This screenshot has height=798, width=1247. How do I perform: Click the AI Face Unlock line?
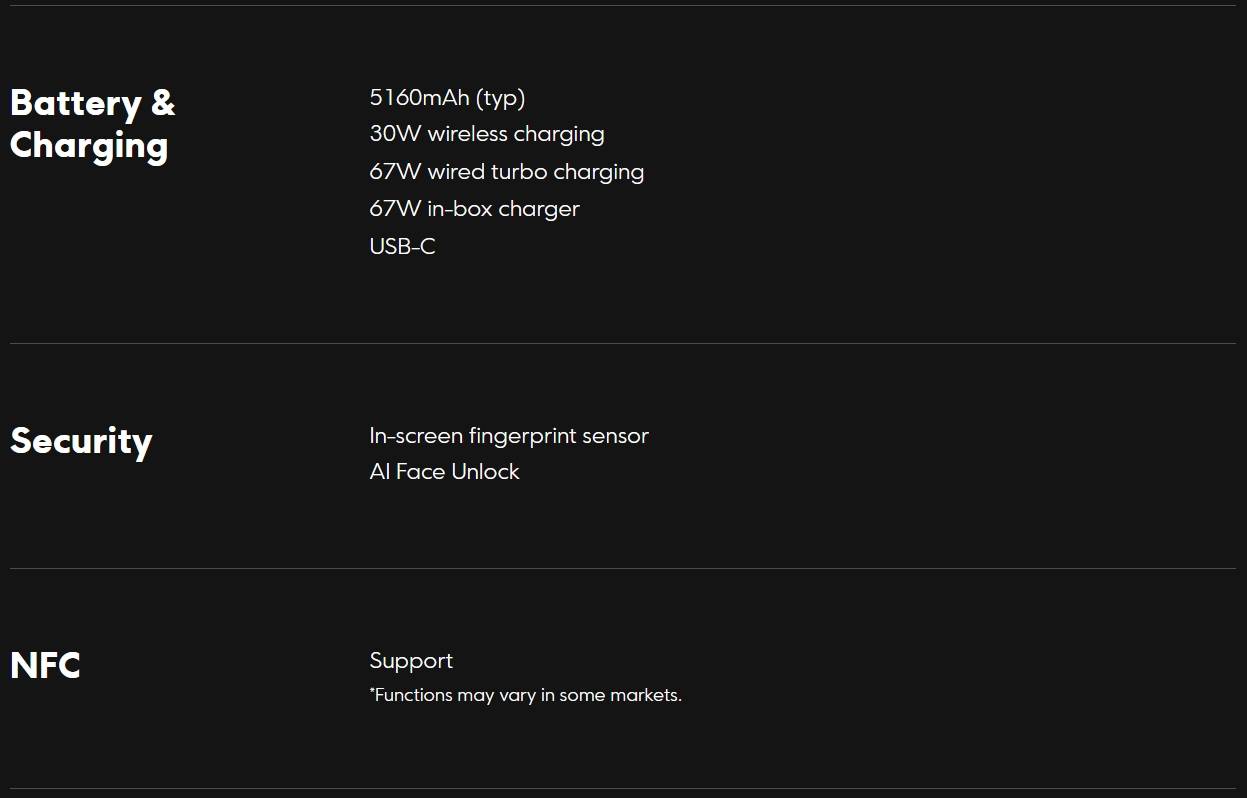point(444,472)
